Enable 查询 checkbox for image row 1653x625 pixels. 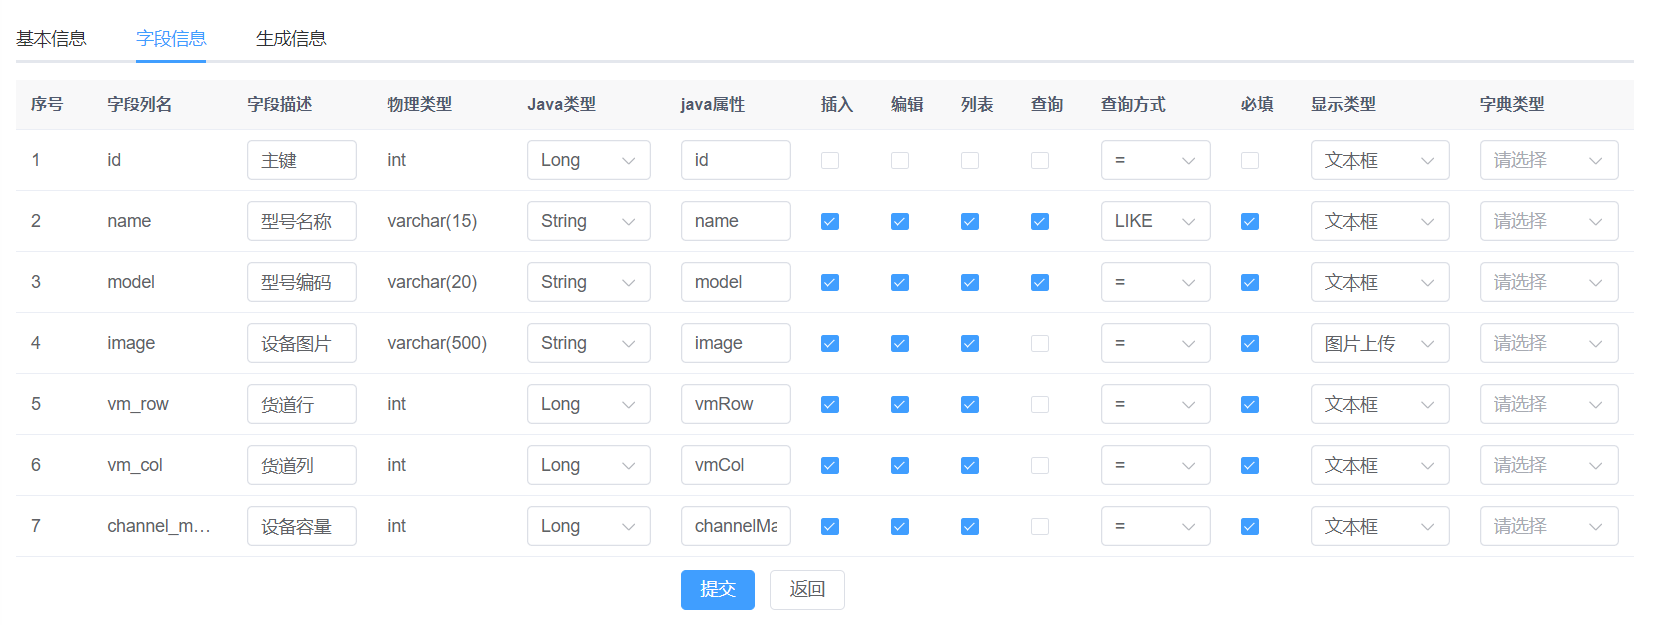click(1040, 344)
